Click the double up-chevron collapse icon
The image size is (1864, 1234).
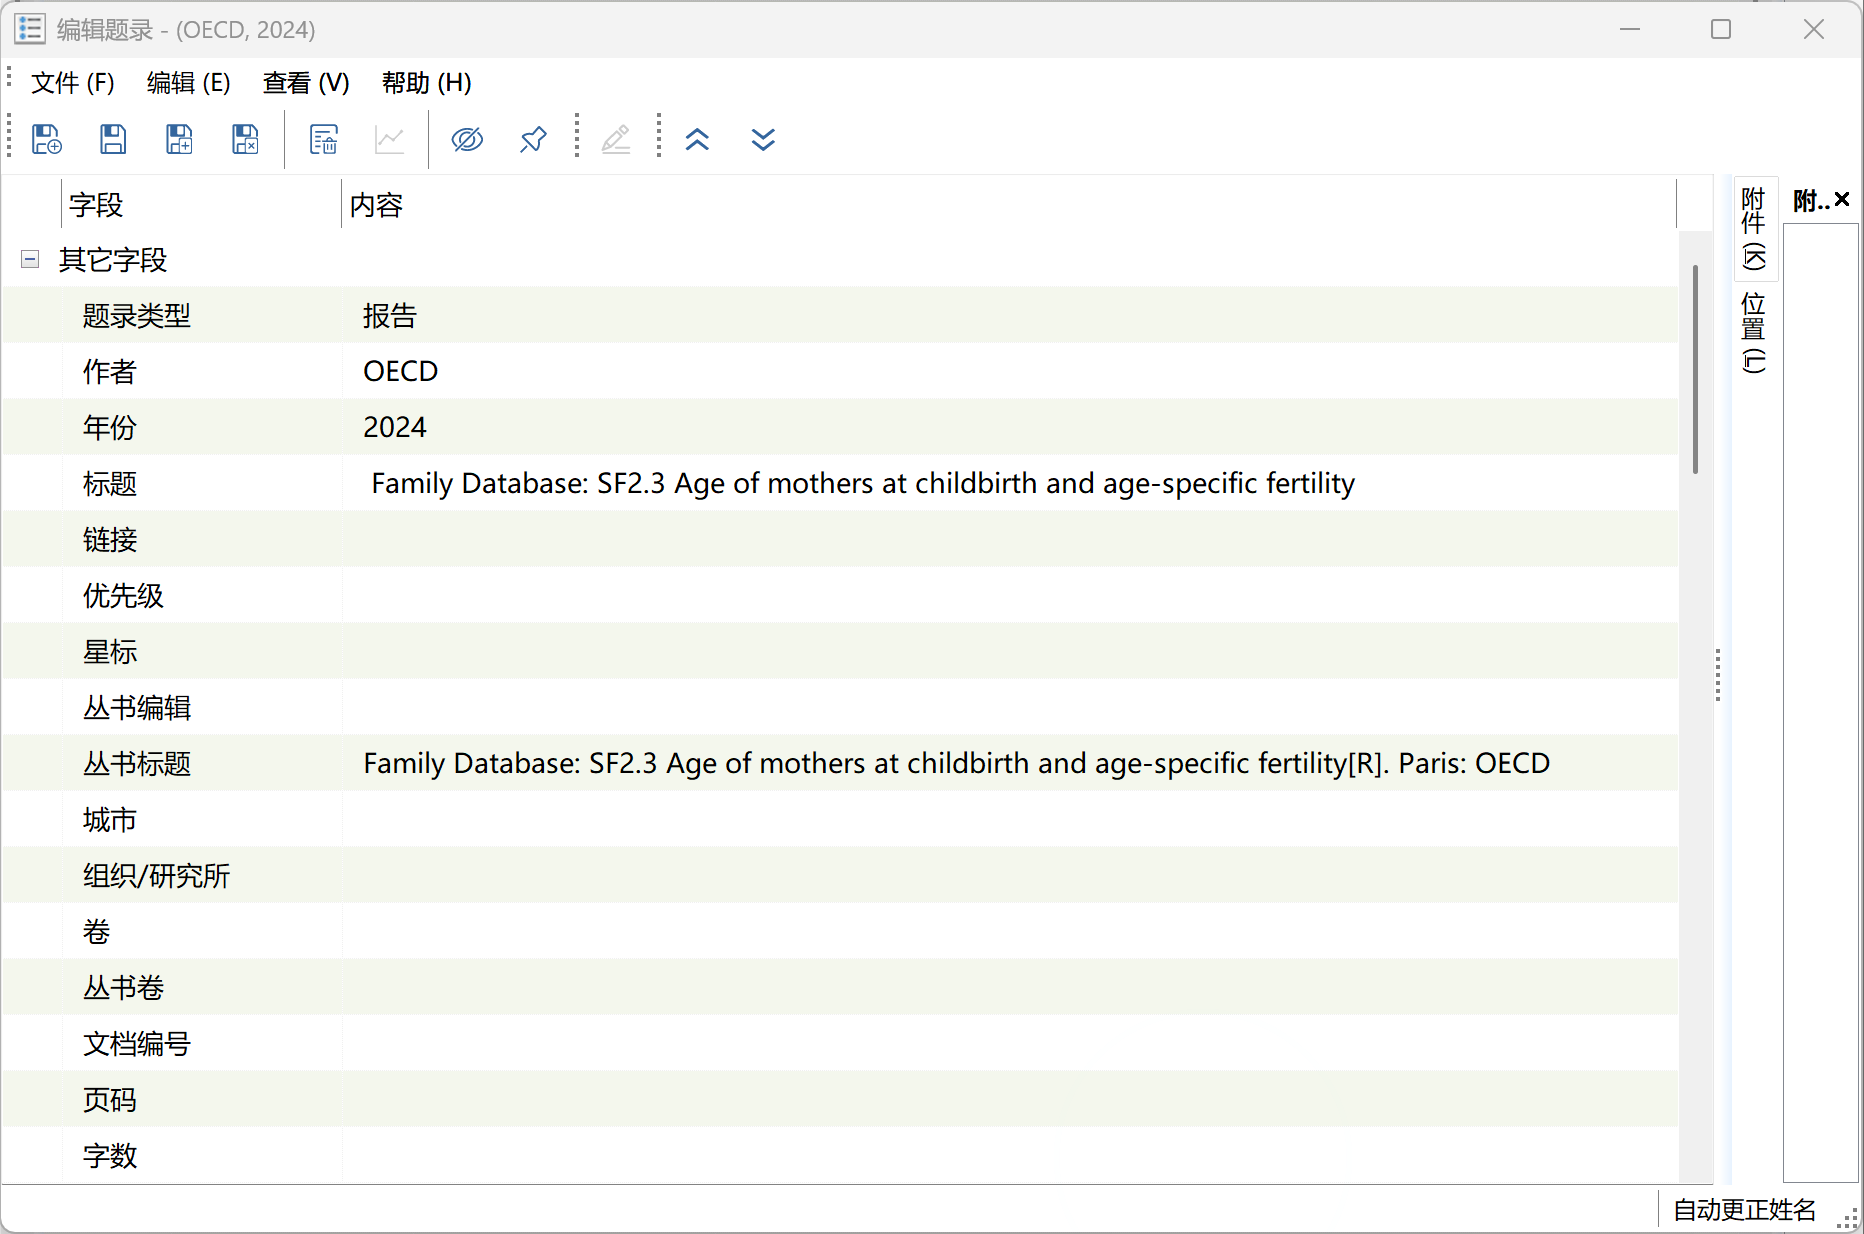697,139
